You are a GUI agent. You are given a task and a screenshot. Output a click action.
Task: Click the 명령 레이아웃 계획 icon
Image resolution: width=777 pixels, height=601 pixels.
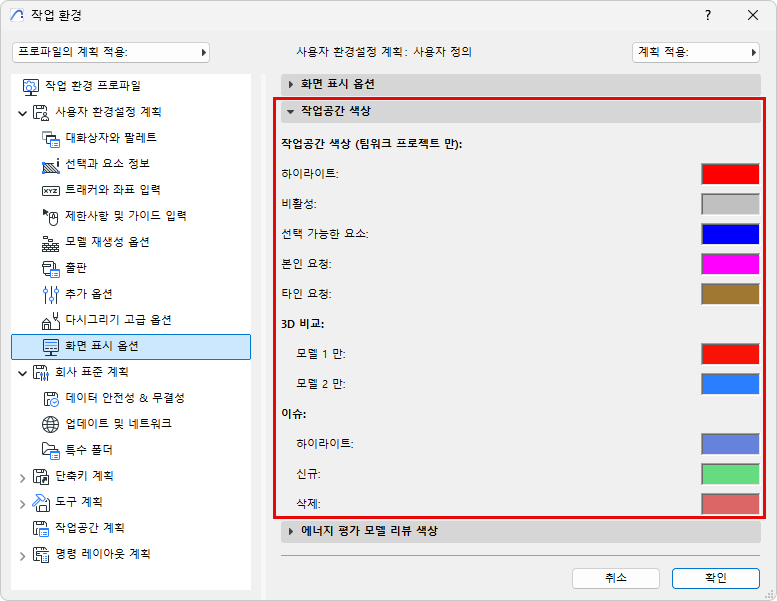41,554
